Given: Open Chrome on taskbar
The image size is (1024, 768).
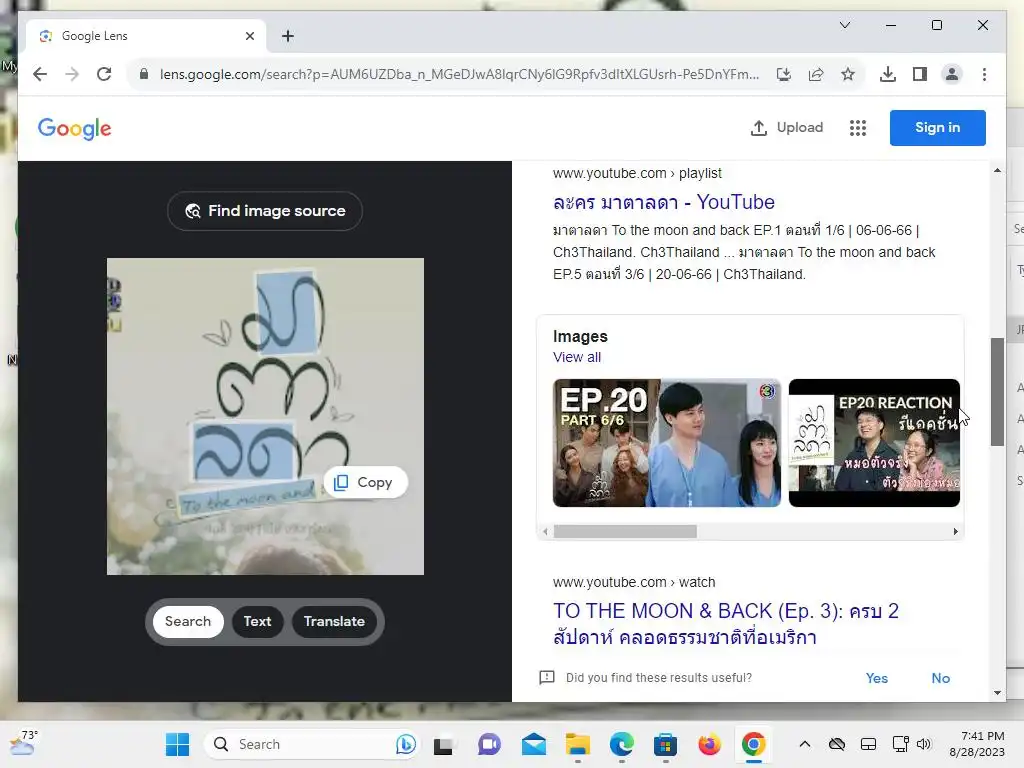Looking at the screenshot, I should point(753,744).
